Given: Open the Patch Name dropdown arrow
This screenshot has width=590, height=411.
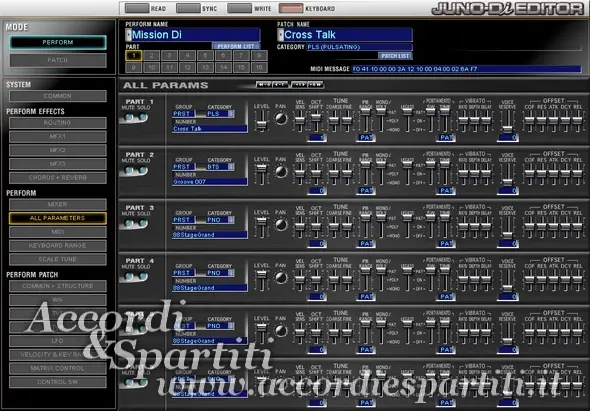Looking at the screenshot, I should coord(280,35).
